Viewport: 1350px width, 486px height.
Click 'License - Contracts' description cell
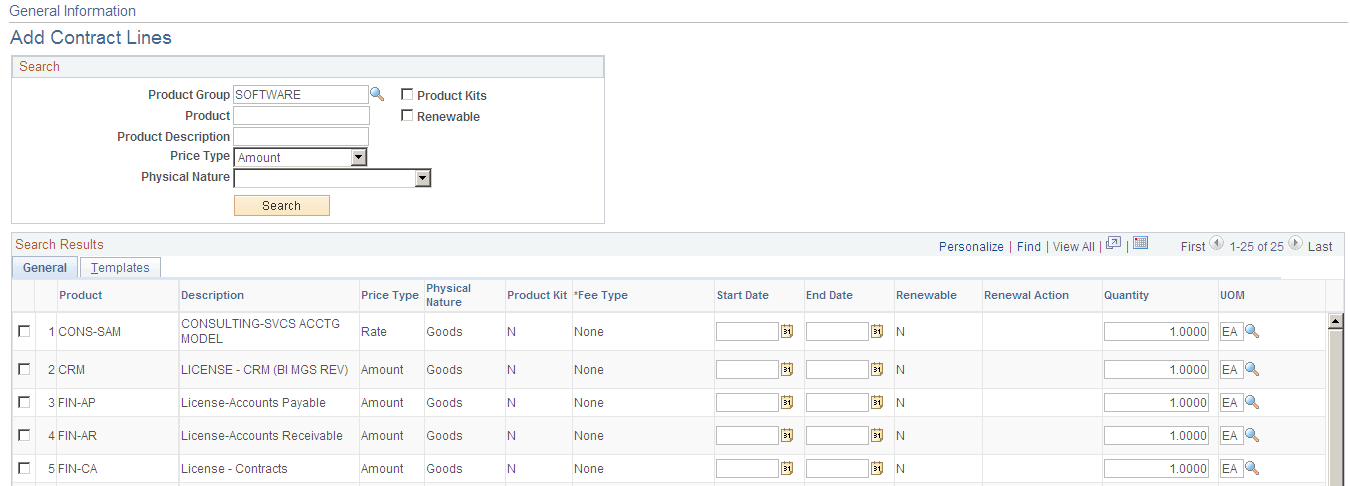coord(234,468)
